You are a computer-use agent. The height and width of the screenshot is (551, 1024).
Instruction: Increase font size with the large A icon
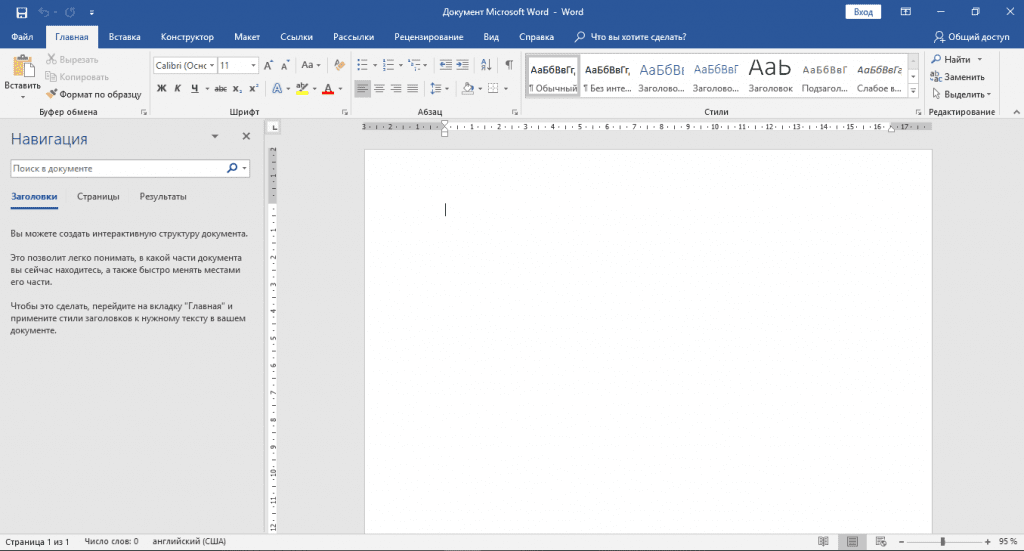[268, 65]
